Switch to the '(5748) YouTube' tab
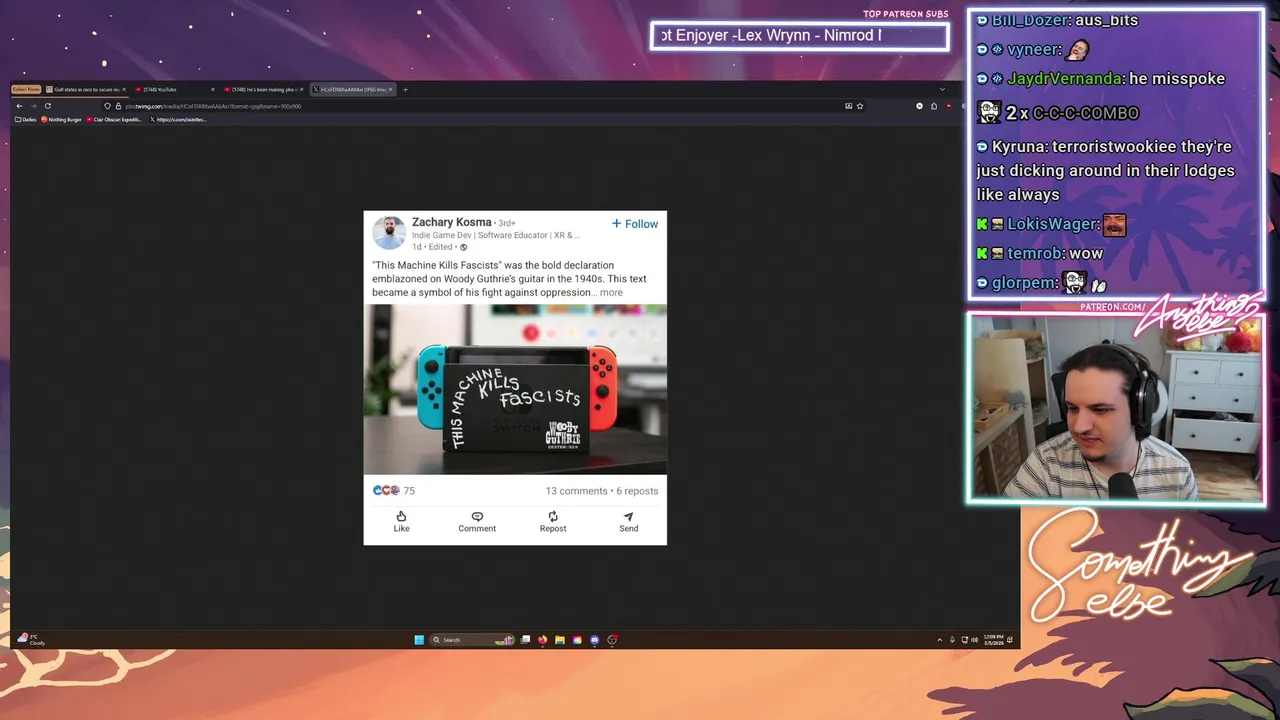1280x720 pixels. (174, 89)
